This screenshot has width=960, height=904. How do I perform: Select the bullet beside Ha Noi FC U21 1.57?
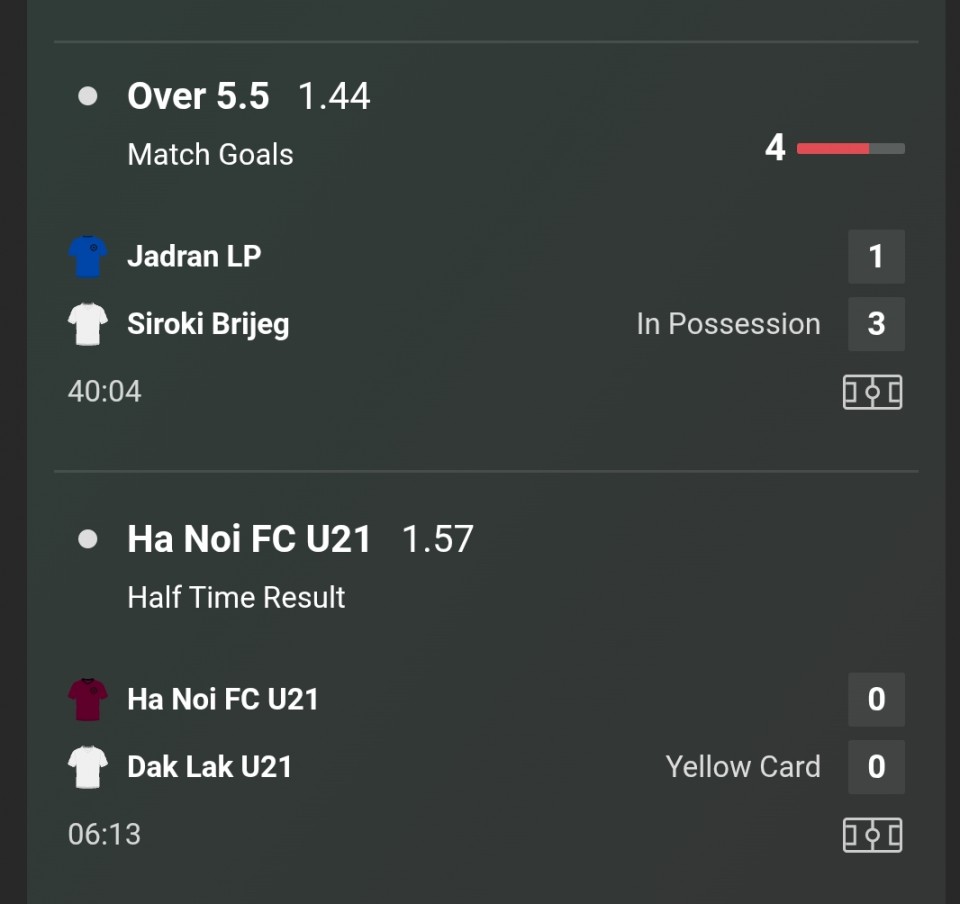coord(88,539)
